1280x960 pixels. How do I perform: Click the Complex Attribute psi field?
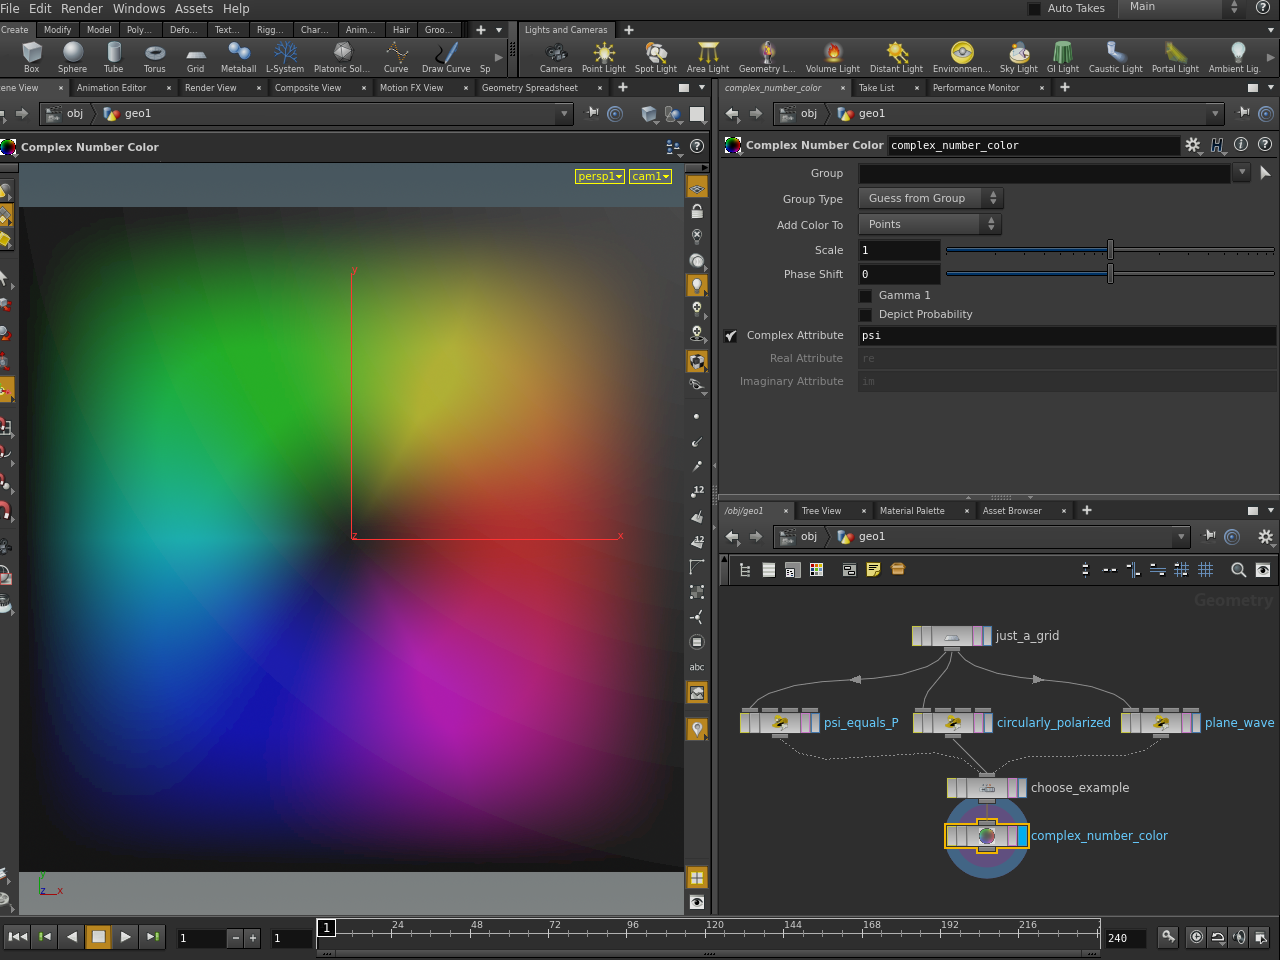point(1067,336)
